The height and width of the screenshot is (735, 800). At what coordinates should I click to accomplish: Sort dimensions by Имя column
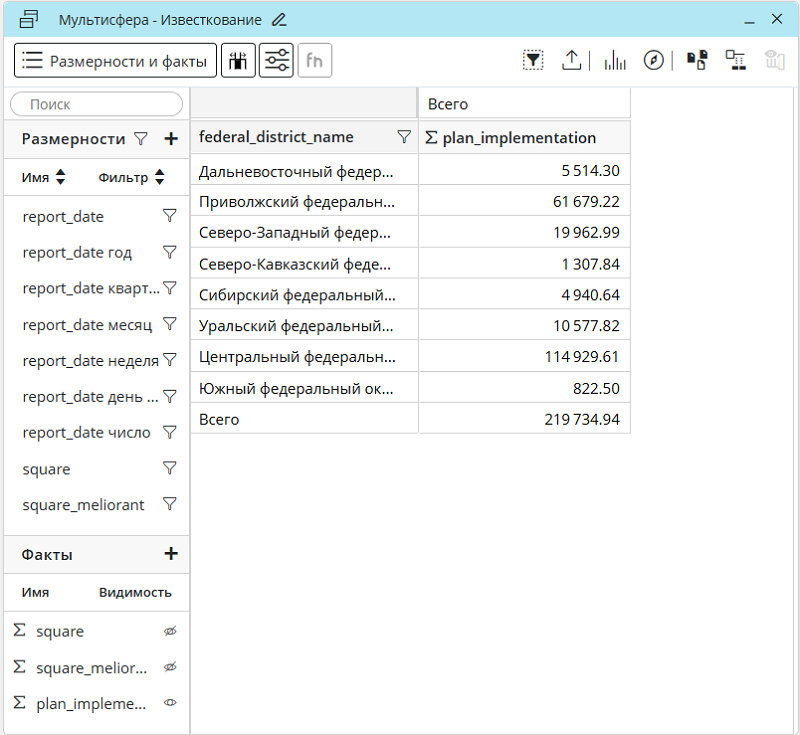(x=60, y=177)
